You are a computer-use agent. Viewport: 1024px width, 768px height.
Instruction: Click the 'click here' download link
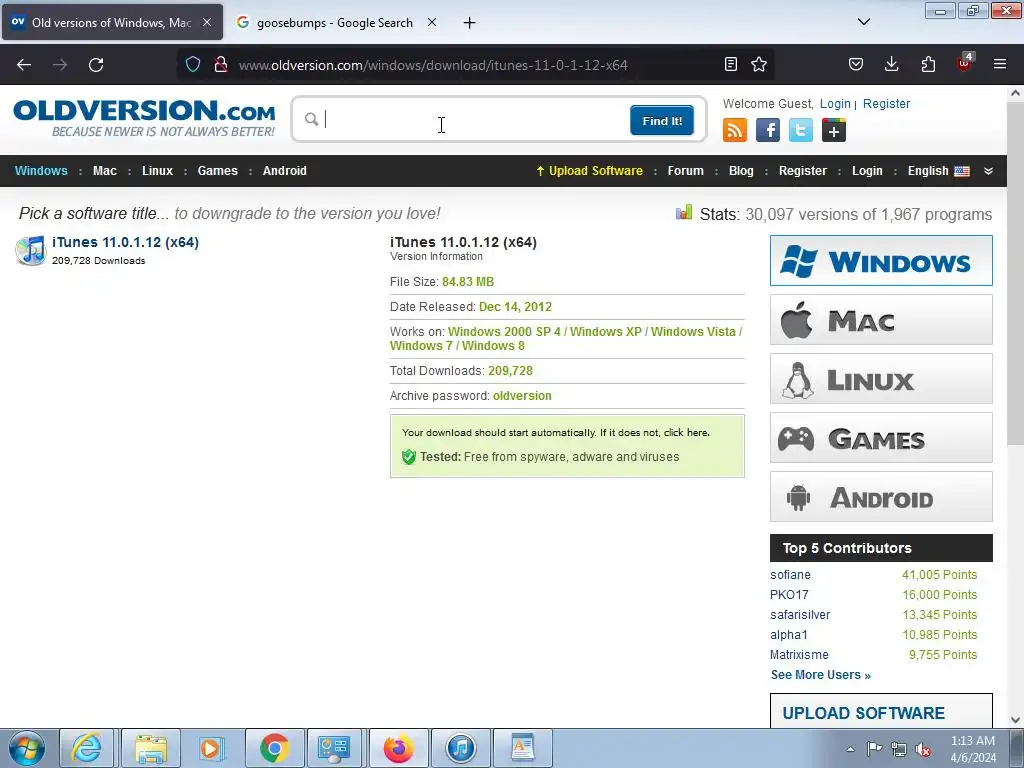click(686, 432)
